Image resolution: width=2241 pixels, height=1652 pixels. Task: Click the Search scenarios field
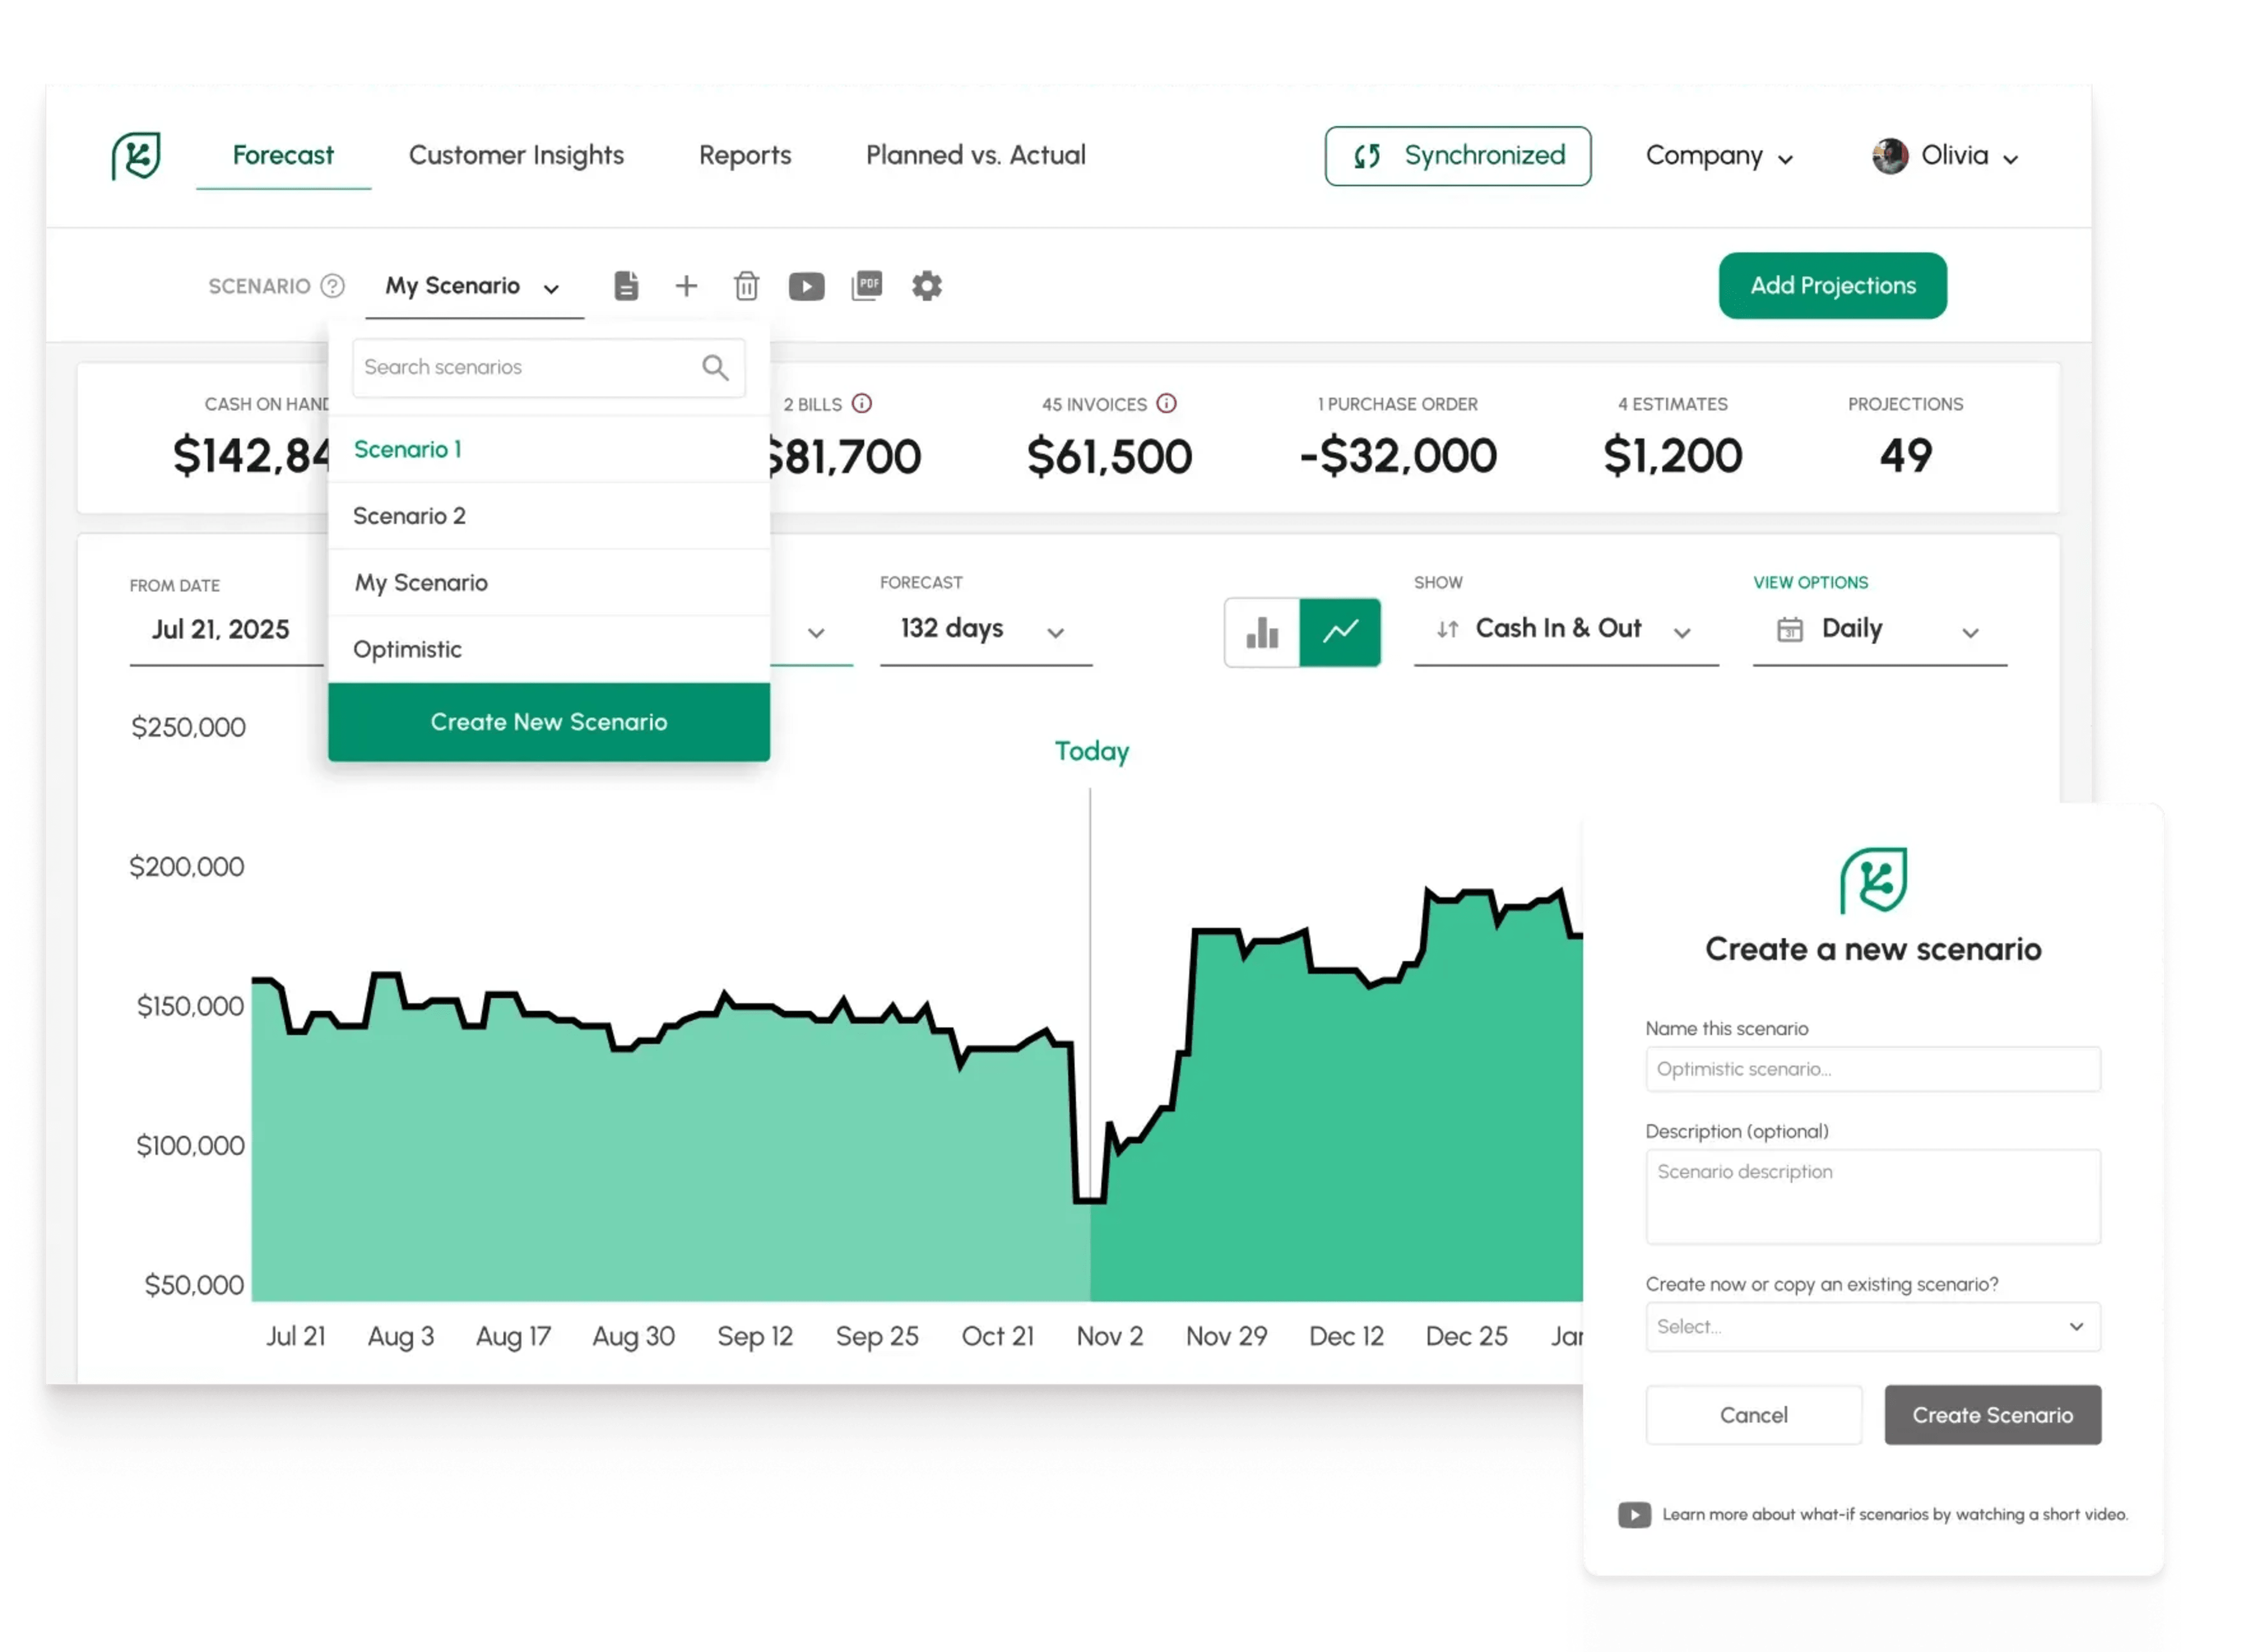pyautogui.click(x=549, y=367)
